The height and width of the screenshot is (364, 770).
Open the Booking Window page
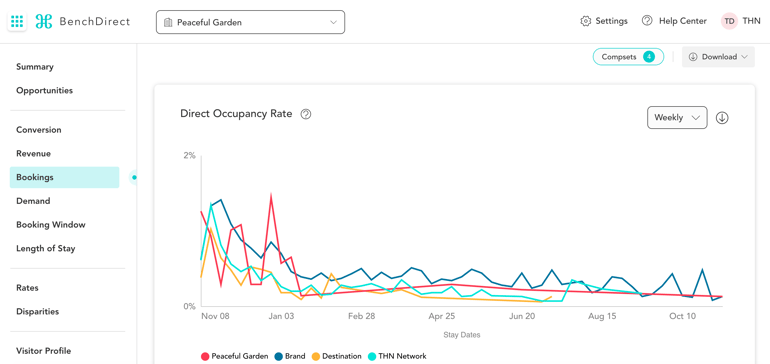pyautogui.click(x=51, y=225)
